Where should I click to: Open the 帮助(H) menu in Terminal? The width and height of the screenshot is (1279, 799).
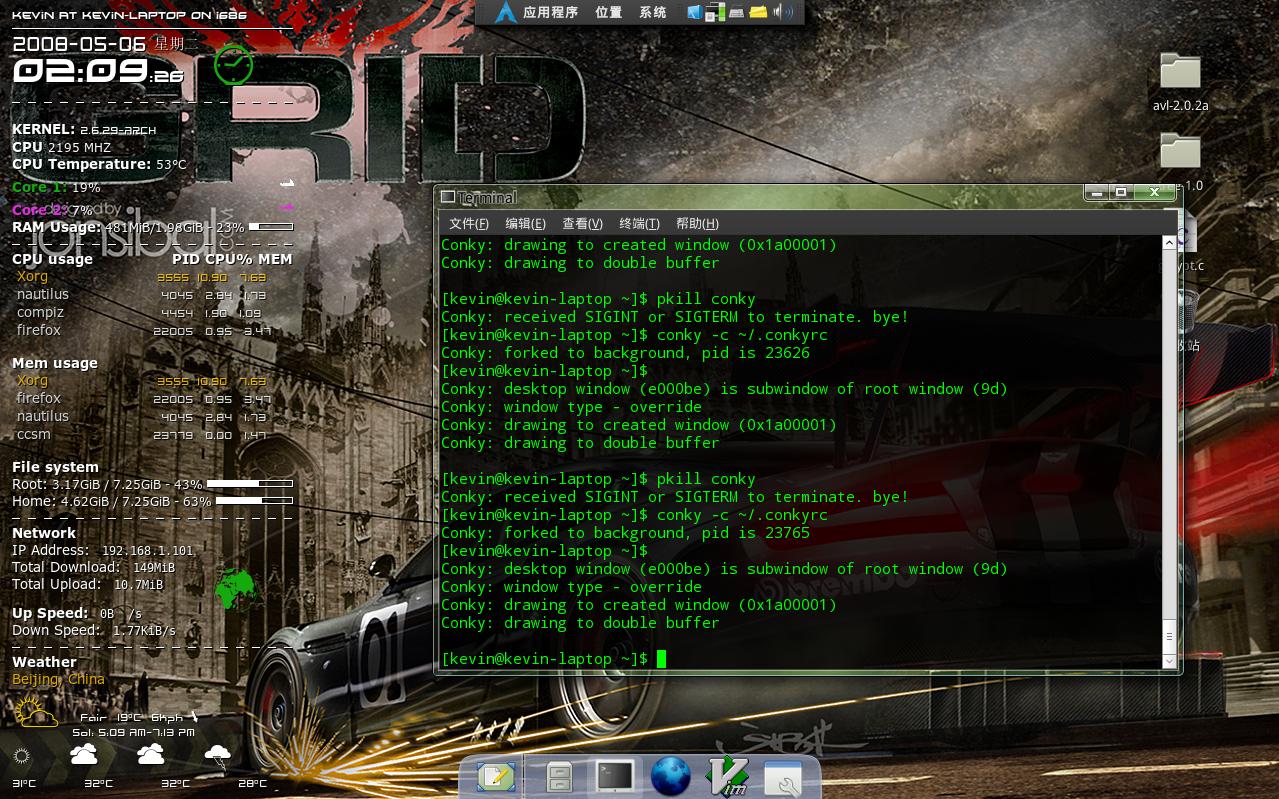coord(697,223)
